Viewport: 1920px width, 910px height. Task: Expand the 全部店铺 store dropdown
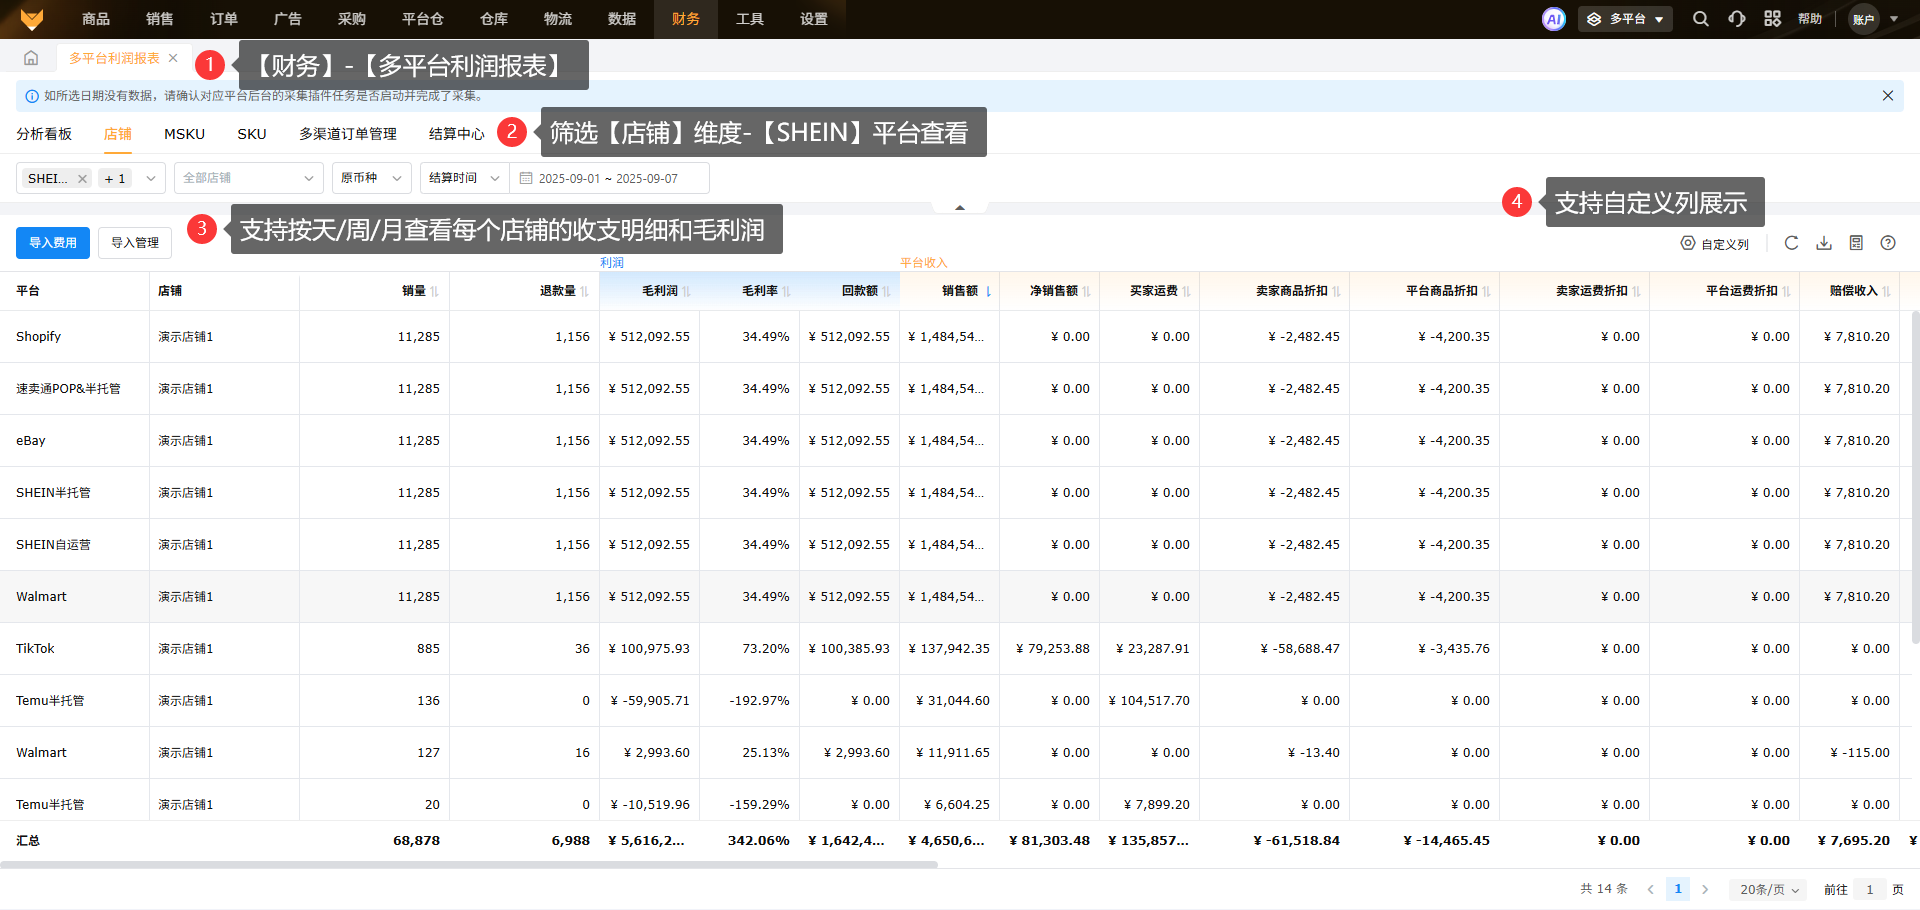click(x=248, y=178)
